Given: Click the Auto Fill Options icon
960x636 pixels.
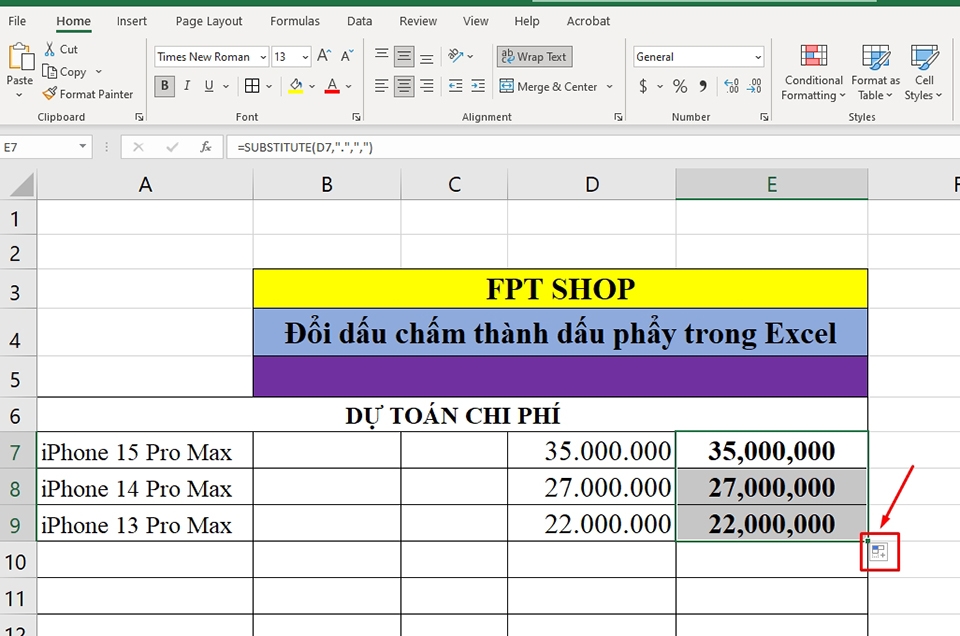Looking at the screenshot, I should tap(879, 552).
